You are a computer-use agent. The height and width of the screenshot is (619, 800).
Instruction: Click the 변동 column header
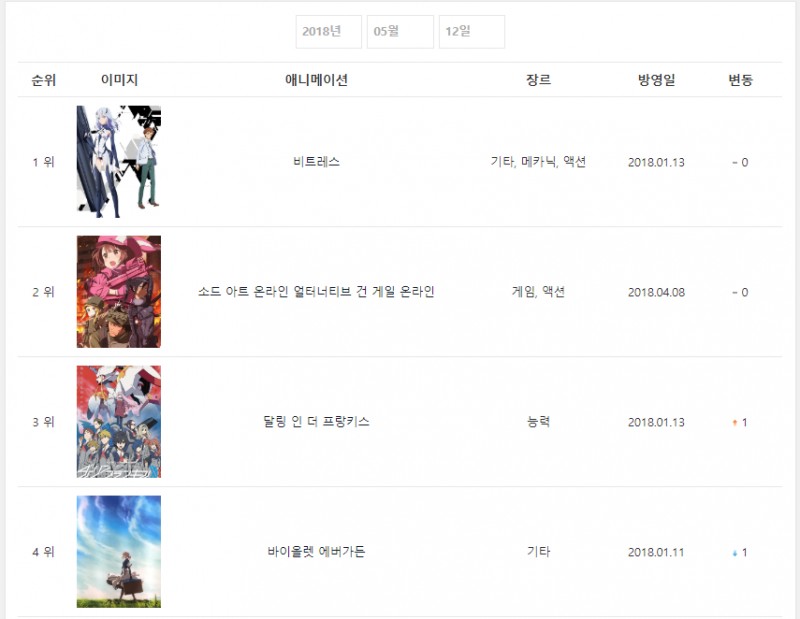740,80
